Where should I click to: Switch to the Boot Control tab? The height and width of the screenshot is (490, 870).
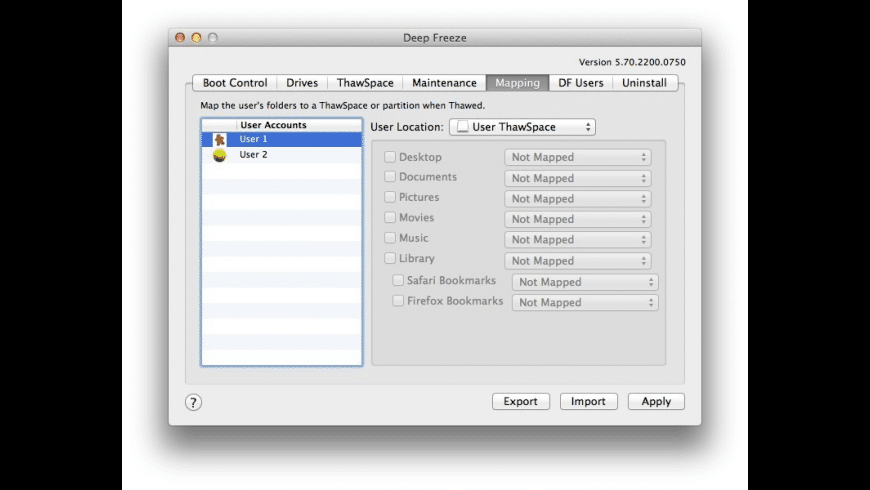235,83
